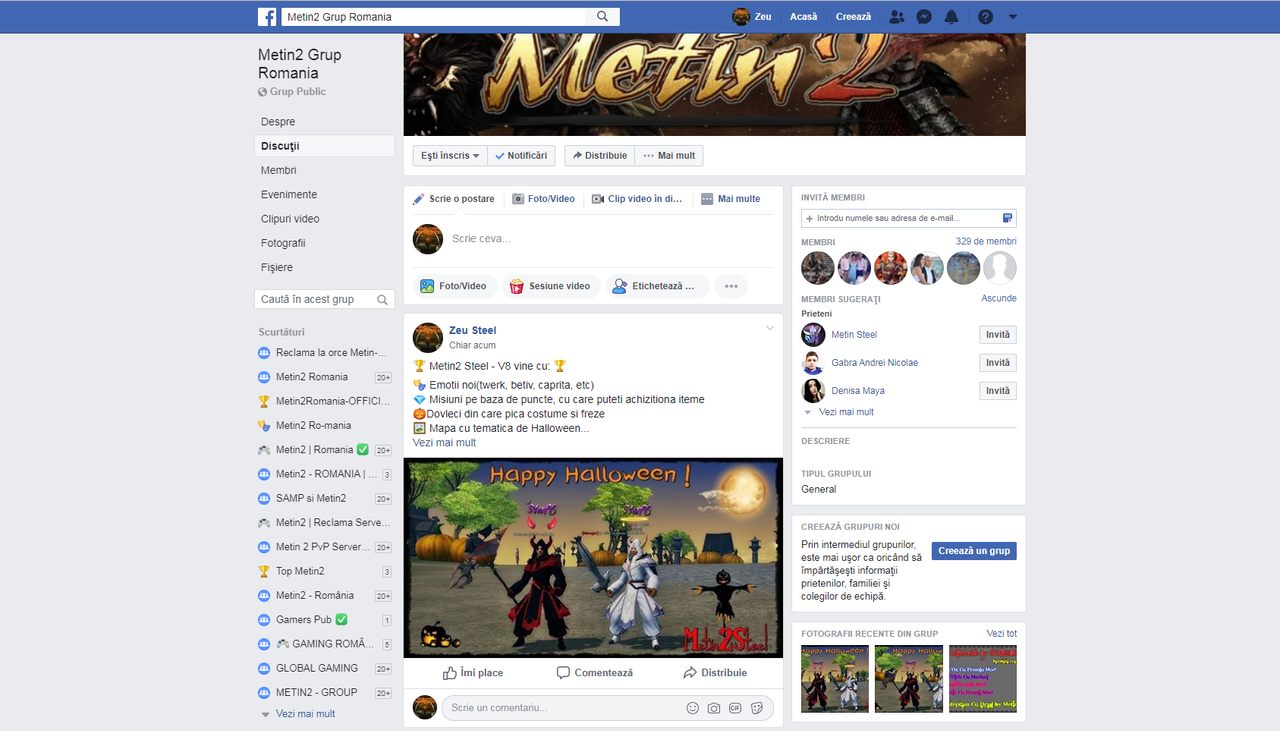Insert an emoji in the comment box
Image resolution: width=1280 pixels, height=731 pixels.
click(693, 707)
